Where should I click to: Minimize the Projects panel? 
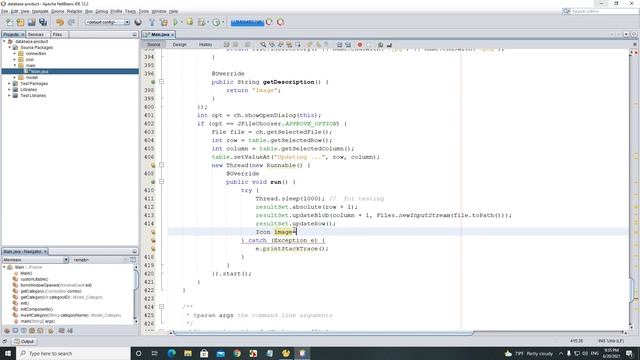134,35
